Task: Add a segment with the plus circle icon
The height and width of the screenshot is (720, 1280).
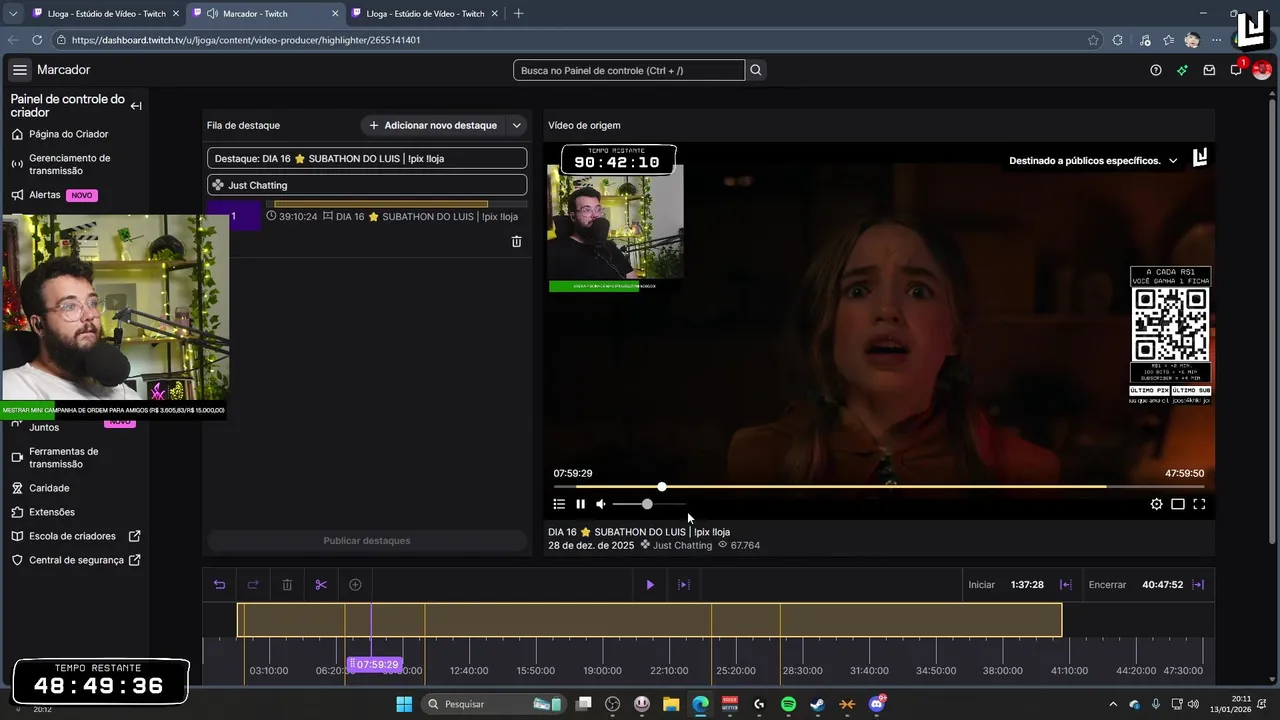Action: click(355, 585)
